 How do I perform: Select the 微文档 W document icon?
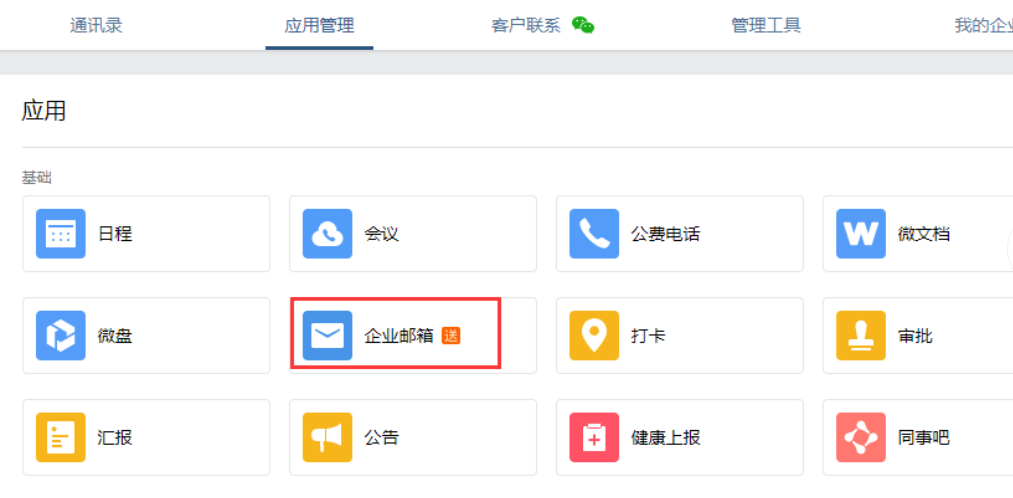(x=861, y=234)
